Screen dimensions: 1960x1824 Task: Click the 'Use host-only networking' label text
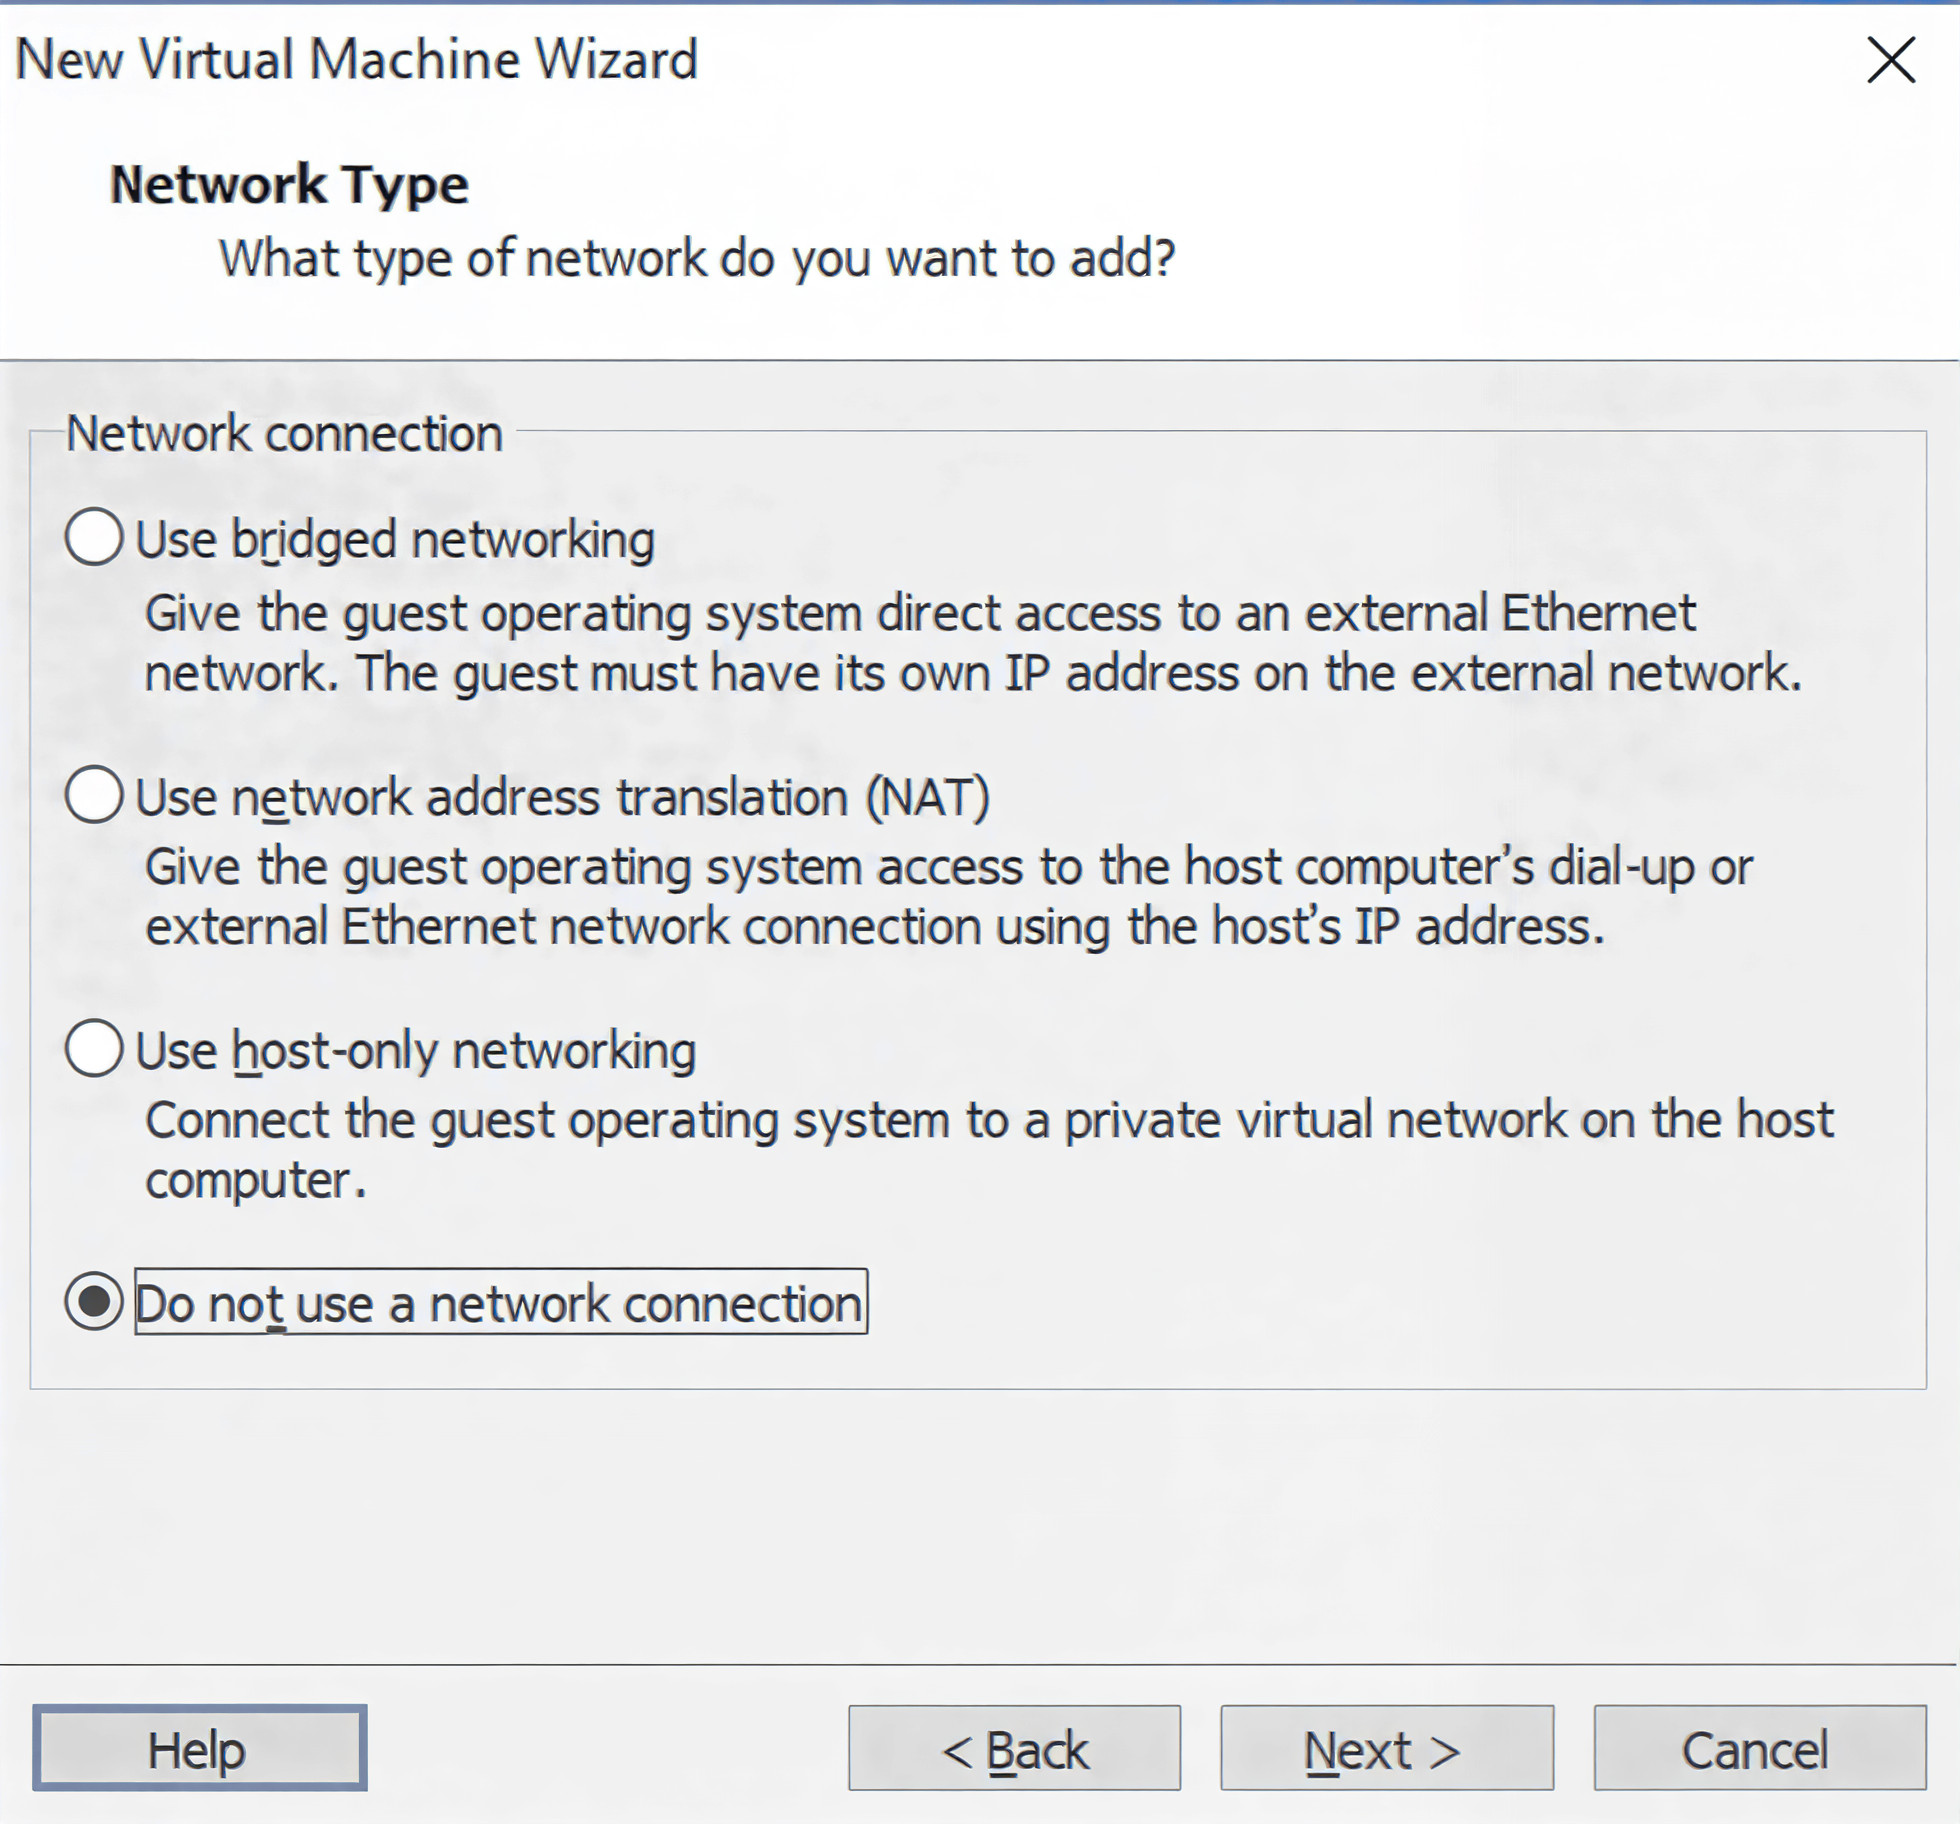click(415, 1051)
